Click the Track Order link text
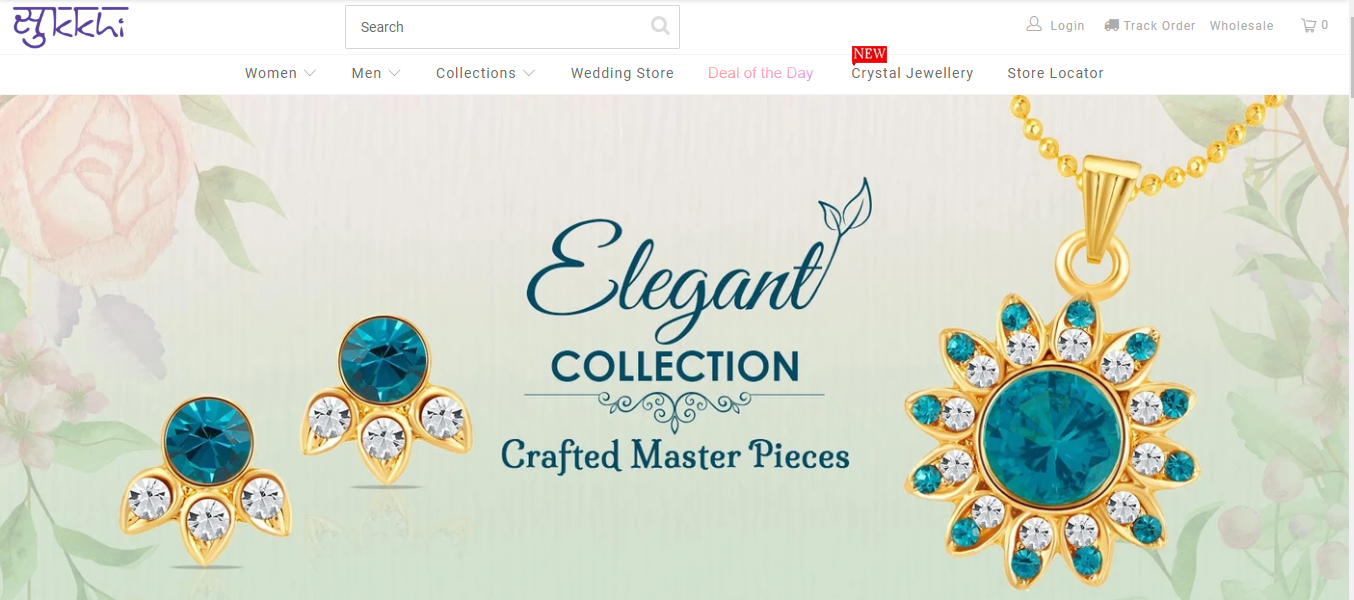The height and width of the screenshot is (600, 1354). pos(1159,26)
